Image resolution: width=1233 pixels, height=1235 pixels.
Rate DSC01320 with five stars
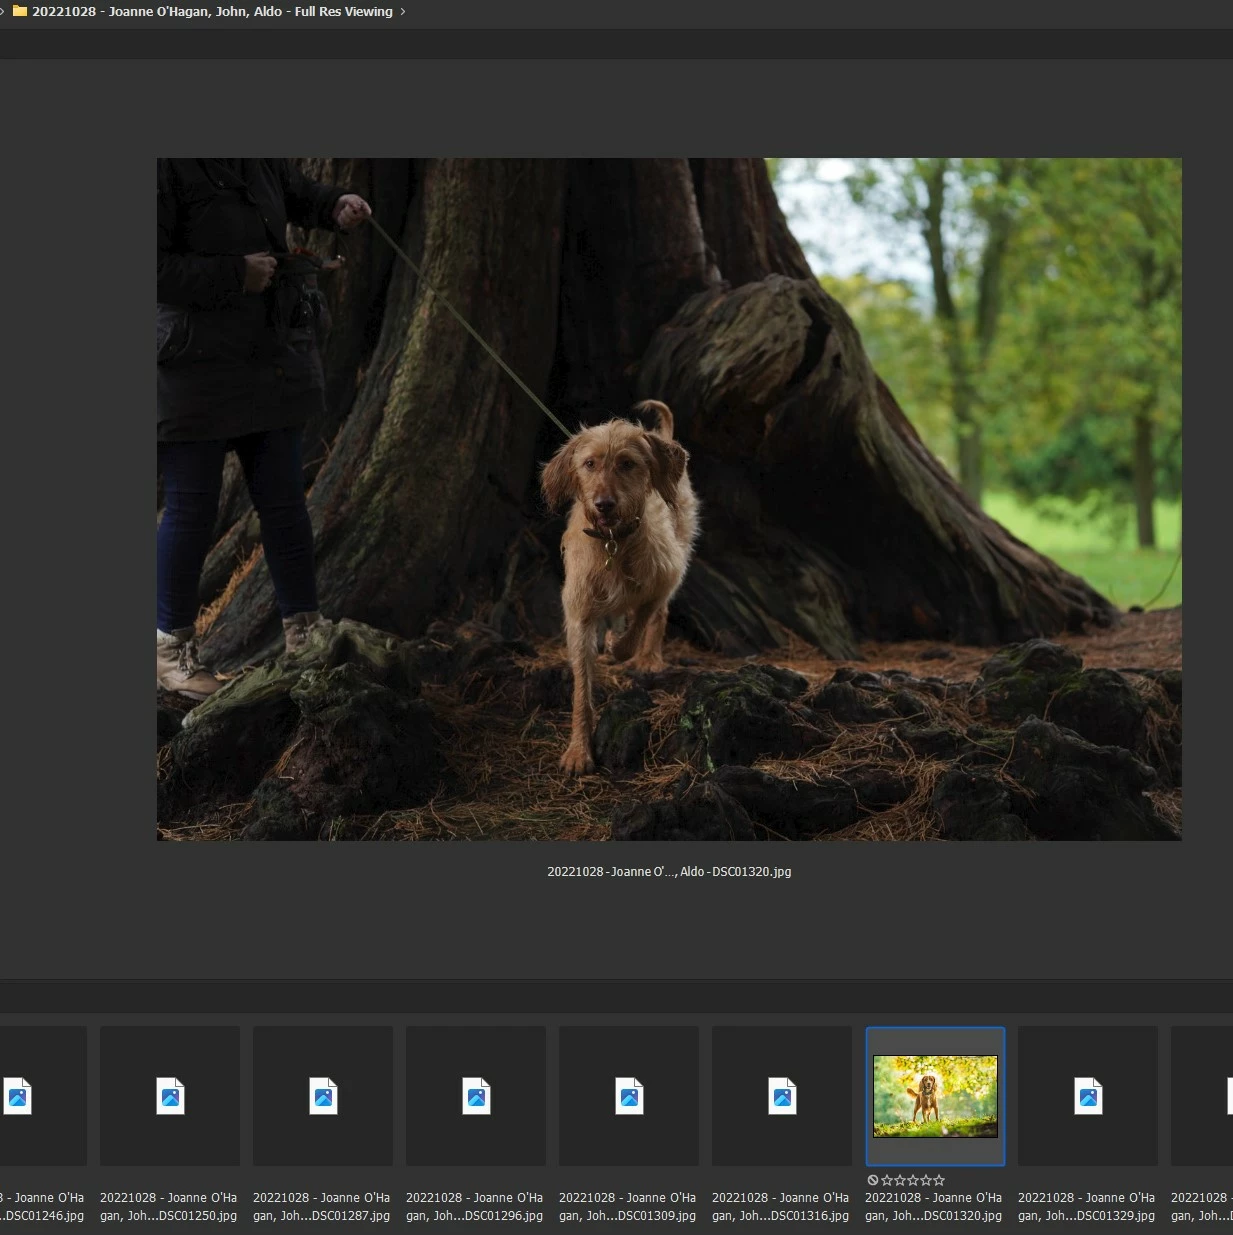pos(939,1180)
